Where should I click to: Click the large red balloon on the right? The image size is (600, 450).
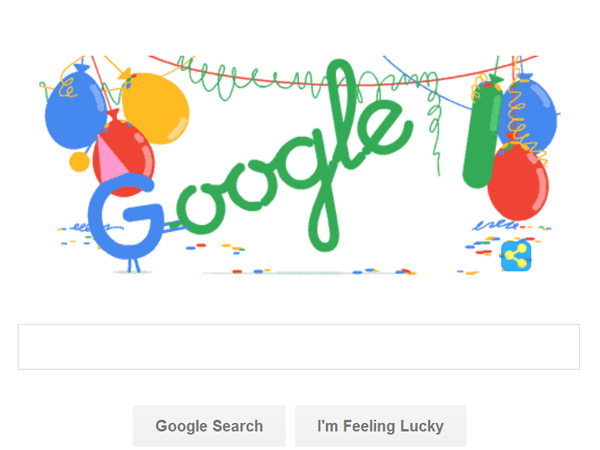click(517, 182)
